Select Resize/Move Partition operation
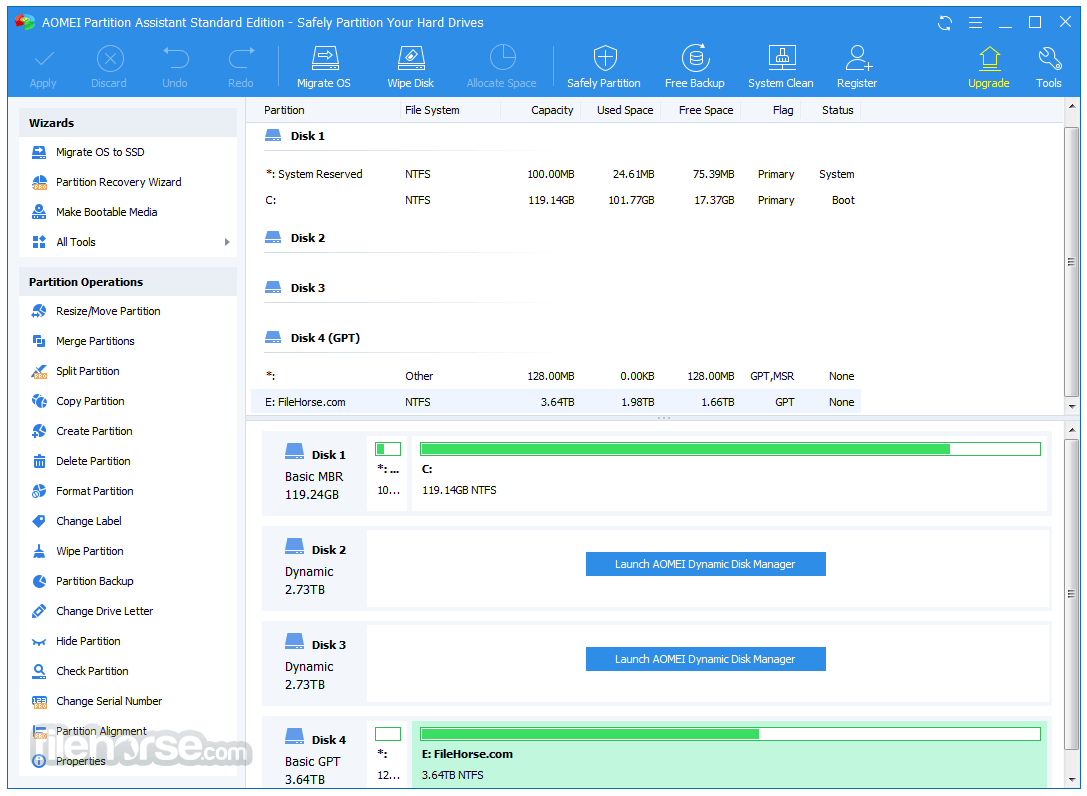 coord(108,311)
